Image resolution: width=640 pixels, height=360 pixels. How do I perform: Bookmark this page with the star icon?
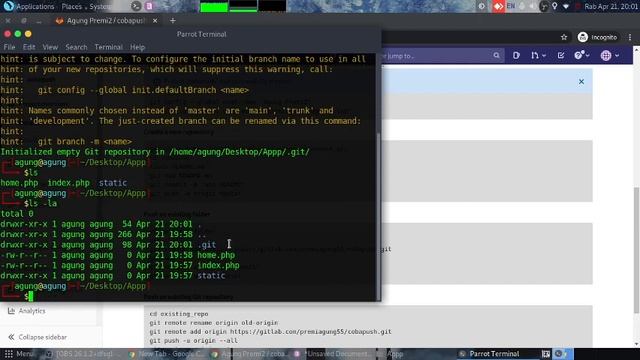pos(564,37)
